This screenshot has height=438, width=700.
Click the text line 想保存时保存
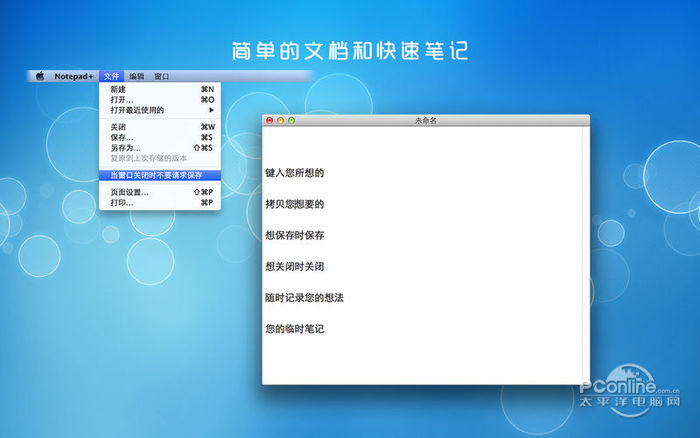(295, 235)
